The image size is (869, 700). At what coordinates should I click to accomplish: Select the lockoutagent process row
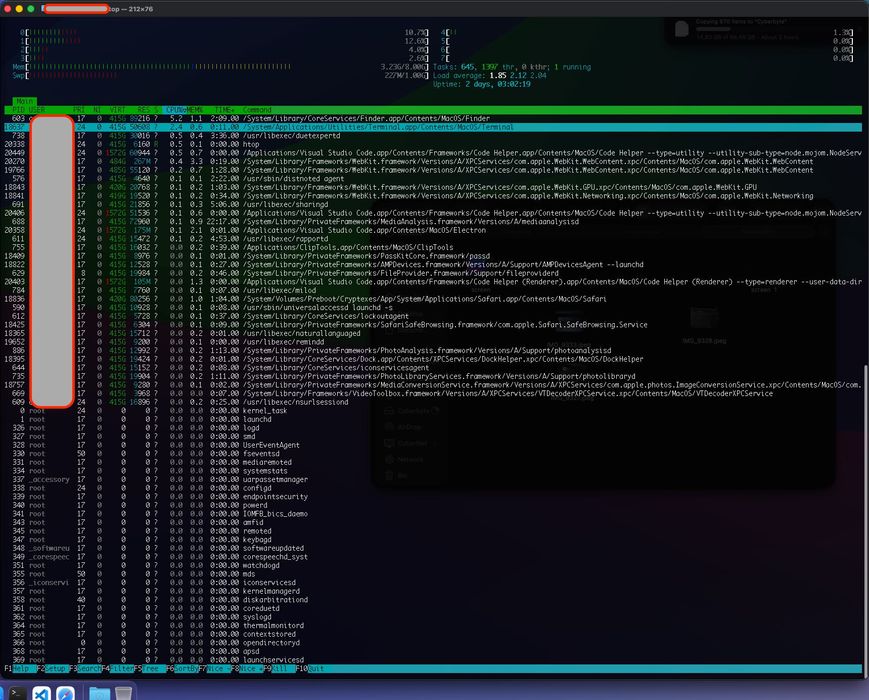[x=433, y=316]
